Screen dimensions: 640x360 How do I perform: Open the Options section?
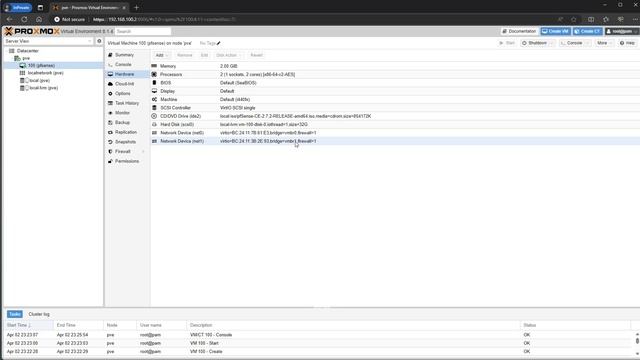[122, 93]
